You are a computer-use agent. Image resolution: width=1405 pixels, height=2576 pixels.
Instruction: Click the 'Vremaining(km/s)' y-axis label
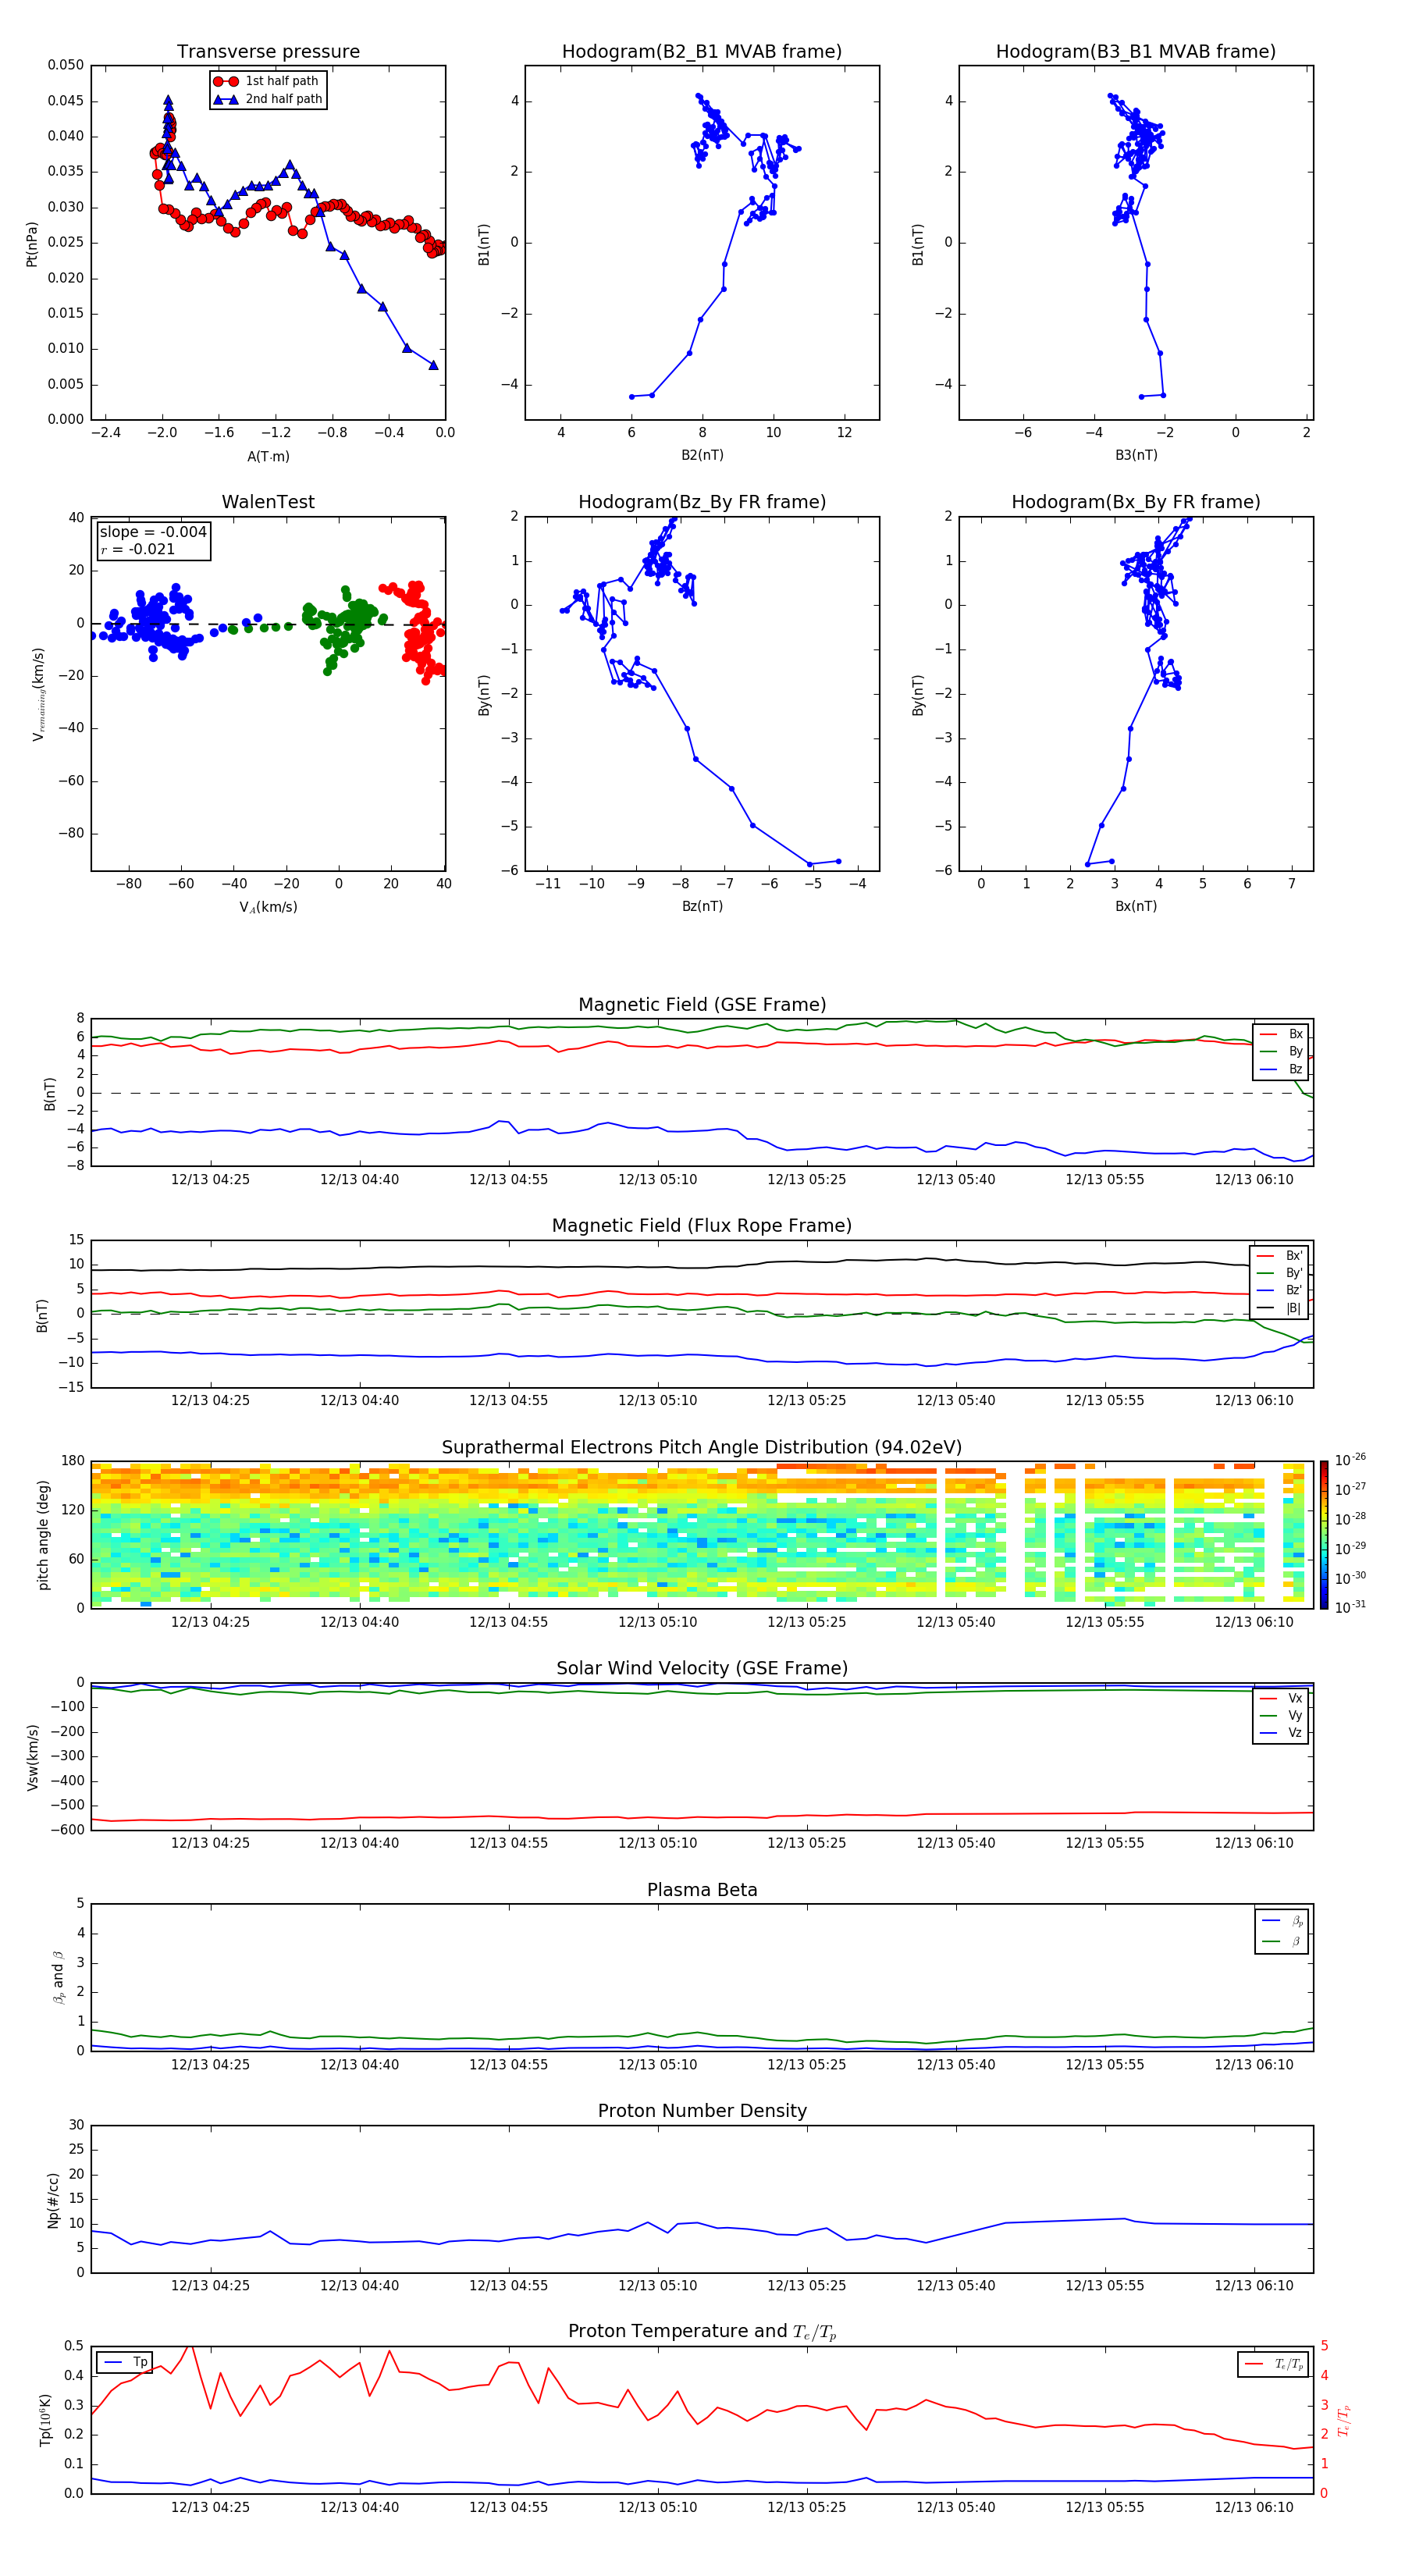[38, 694]
